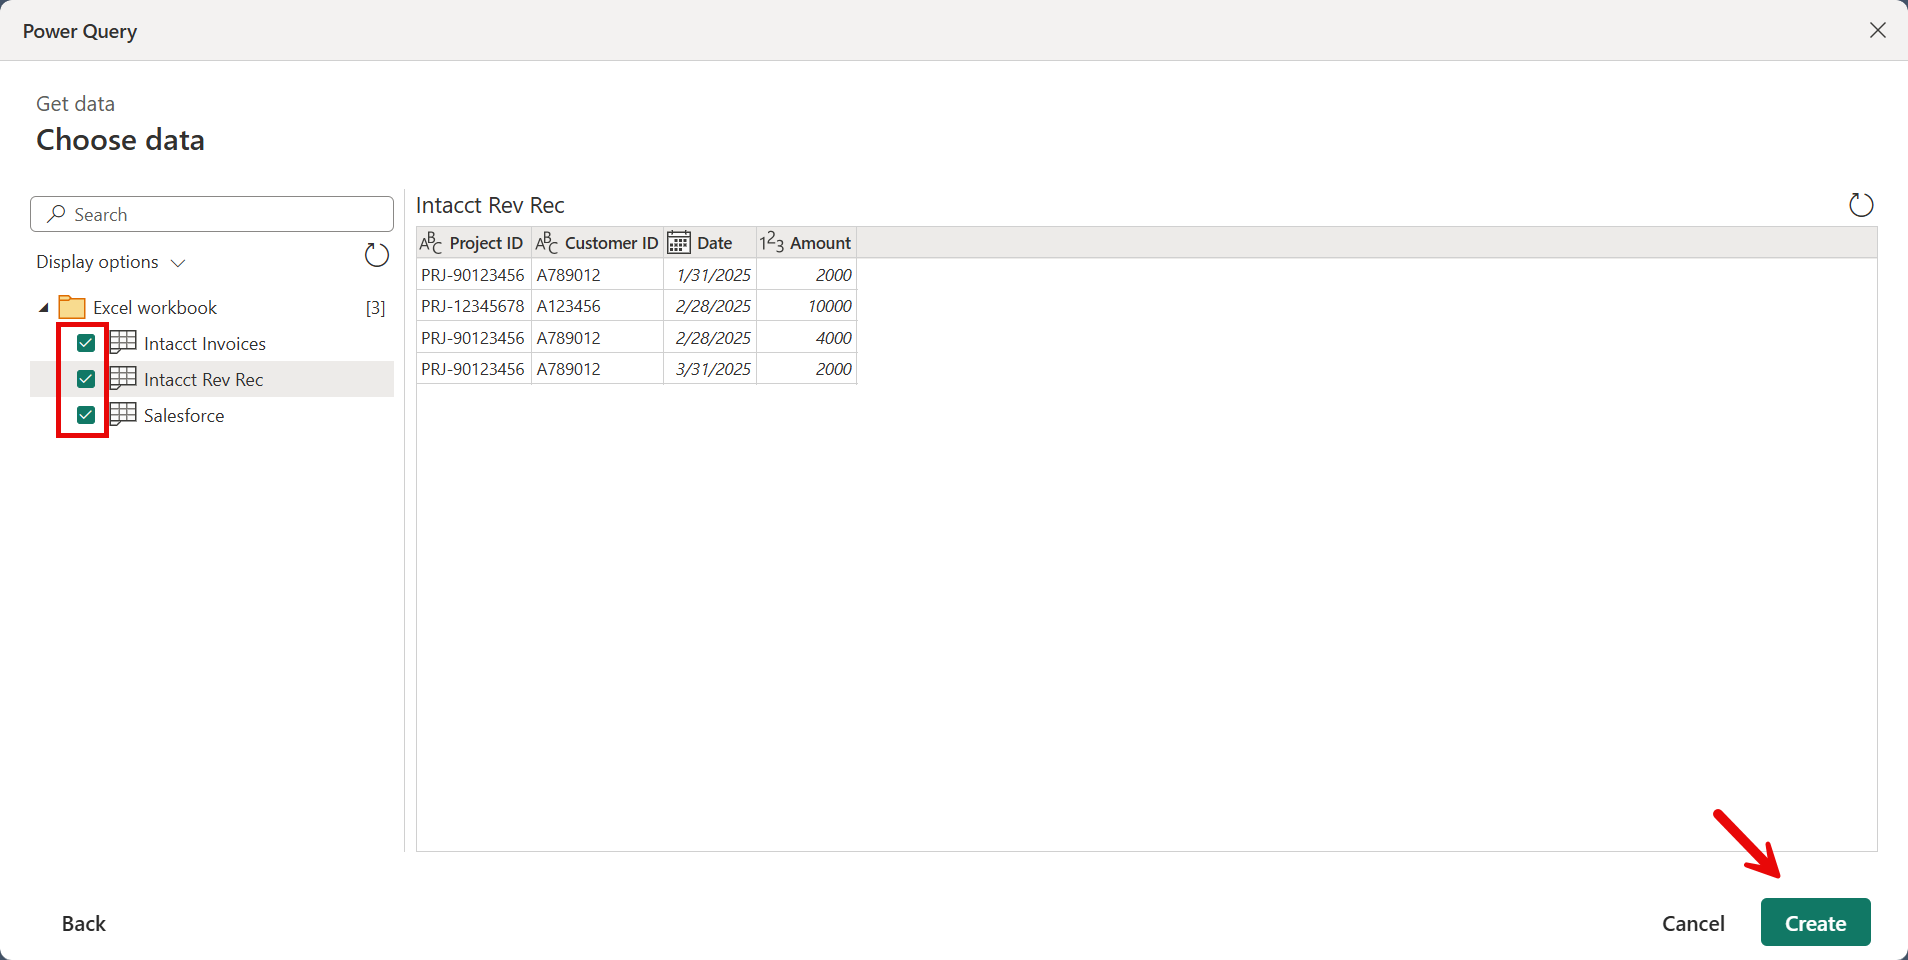Image resolution: width=1908 pixels, height=960 pixels.
Task: Go Back to the previous step
Action: [84, 922]
